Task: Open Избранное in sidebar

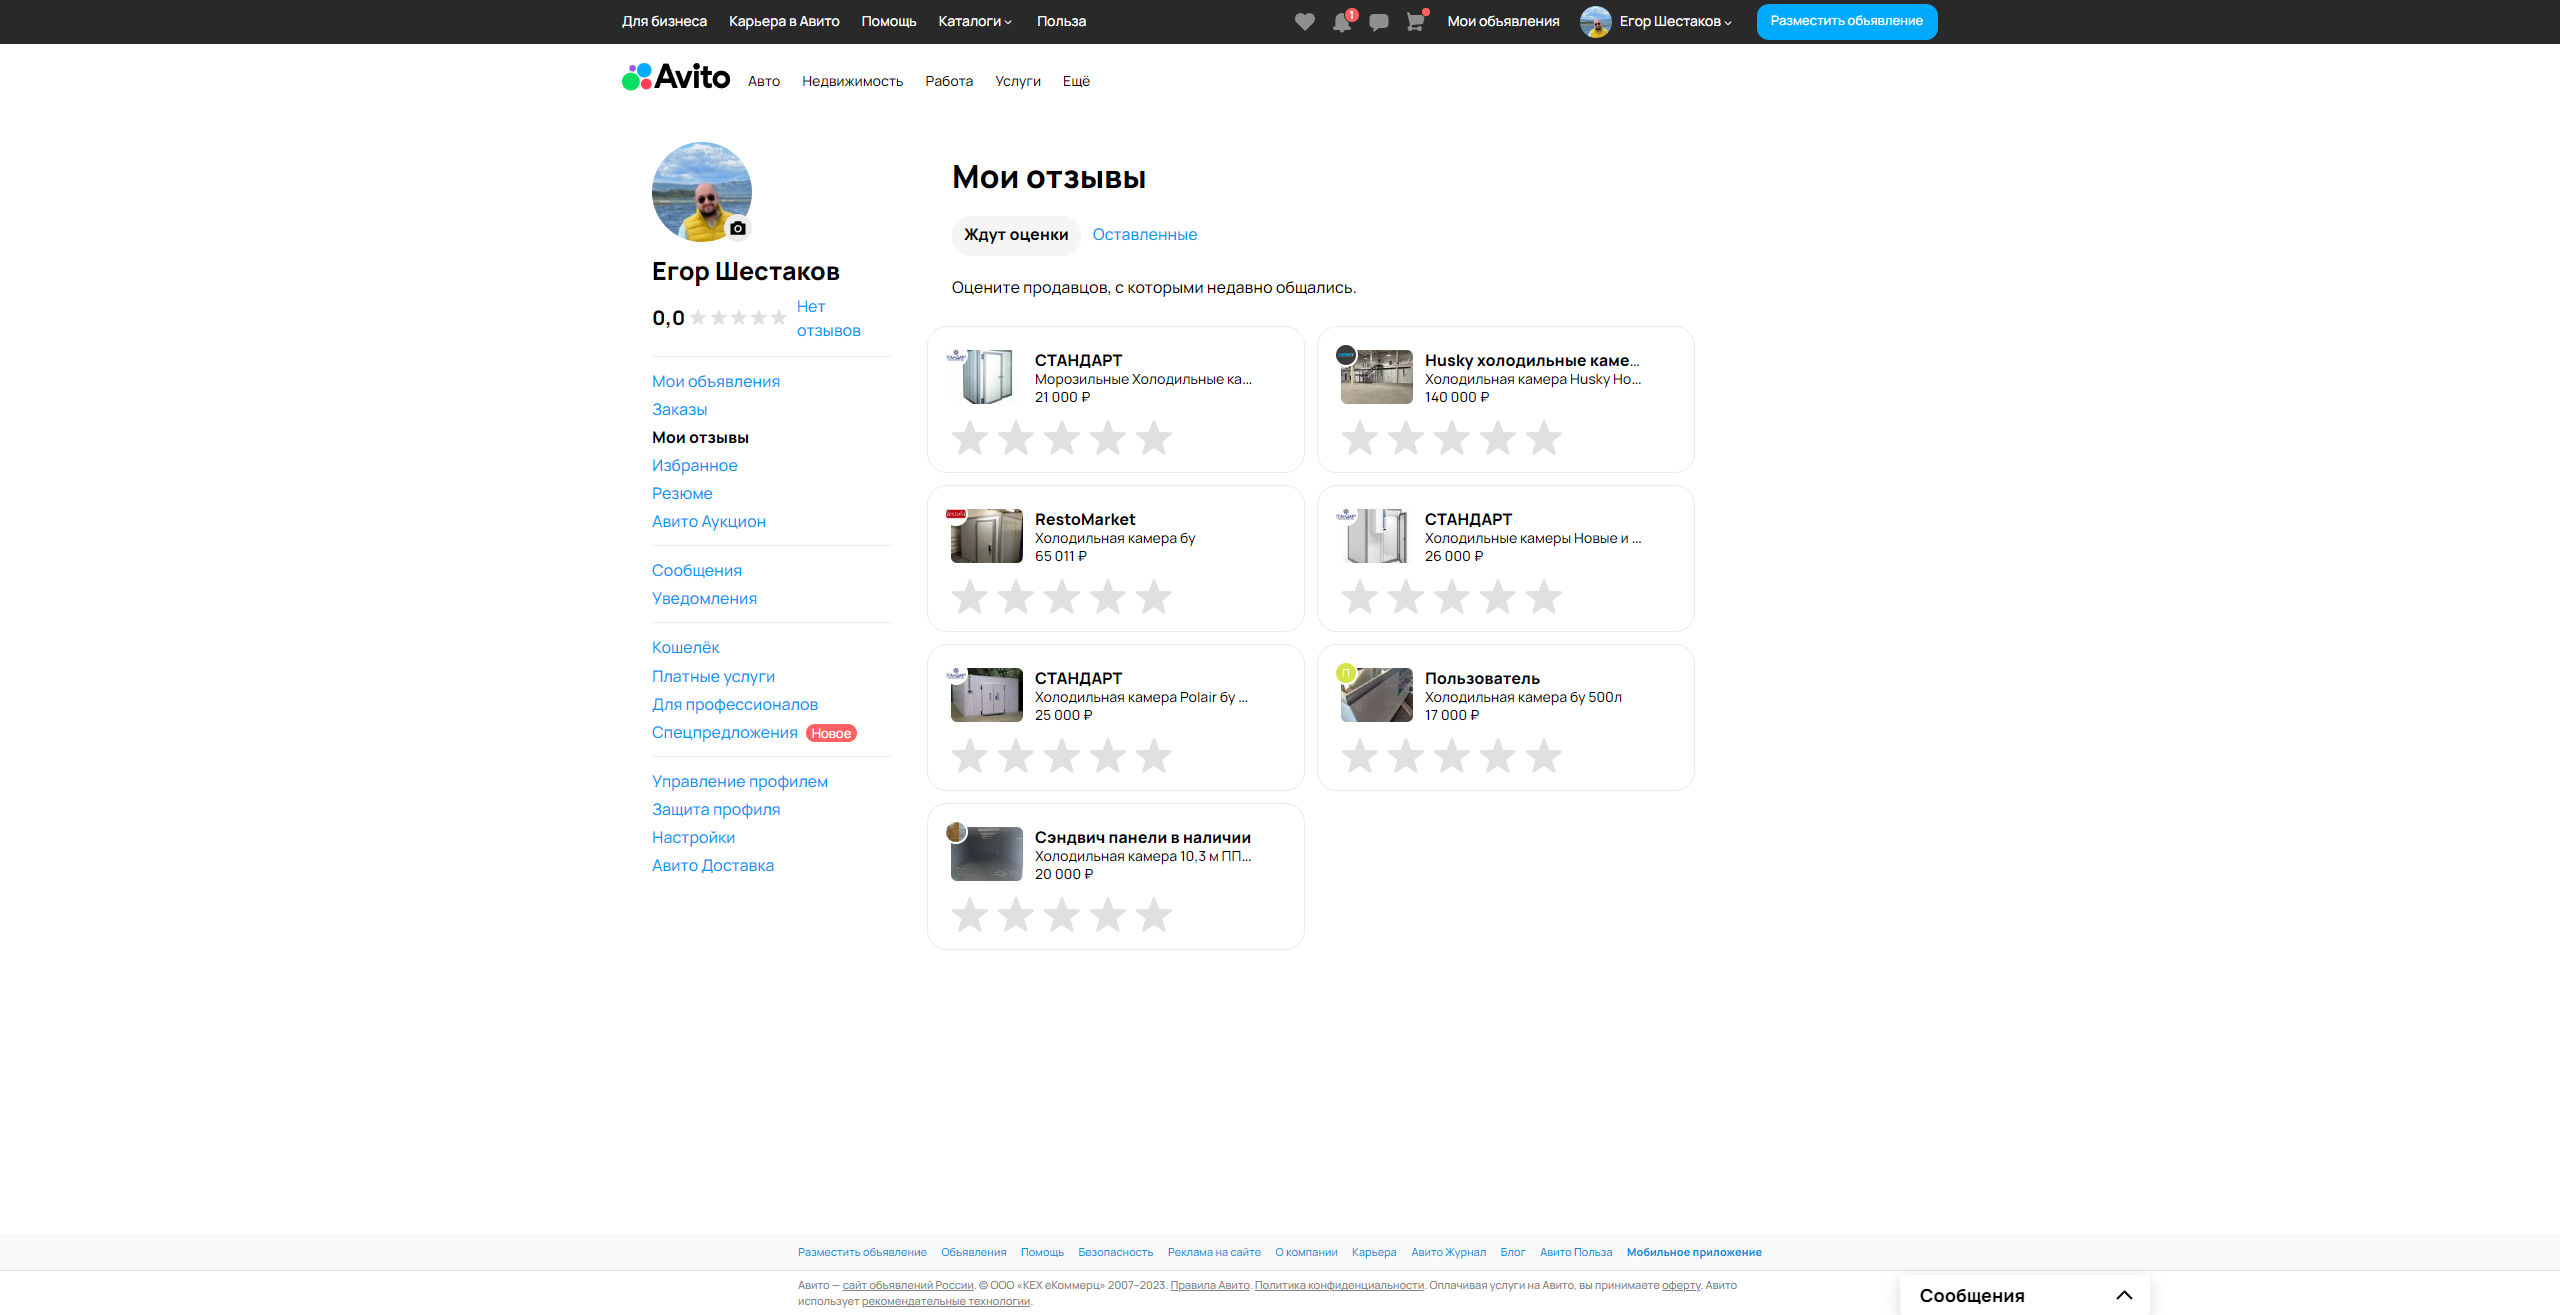Action: pos(695,466)
